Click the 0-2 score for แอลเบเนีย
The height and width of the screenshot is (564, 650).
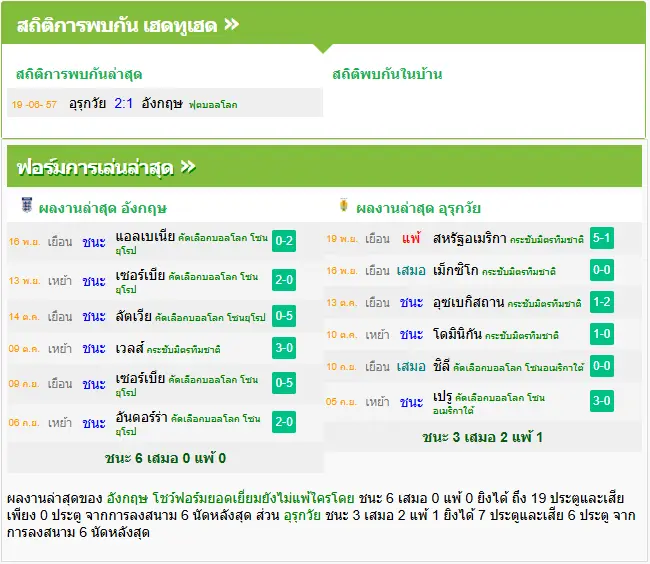(x=284, y=241)
